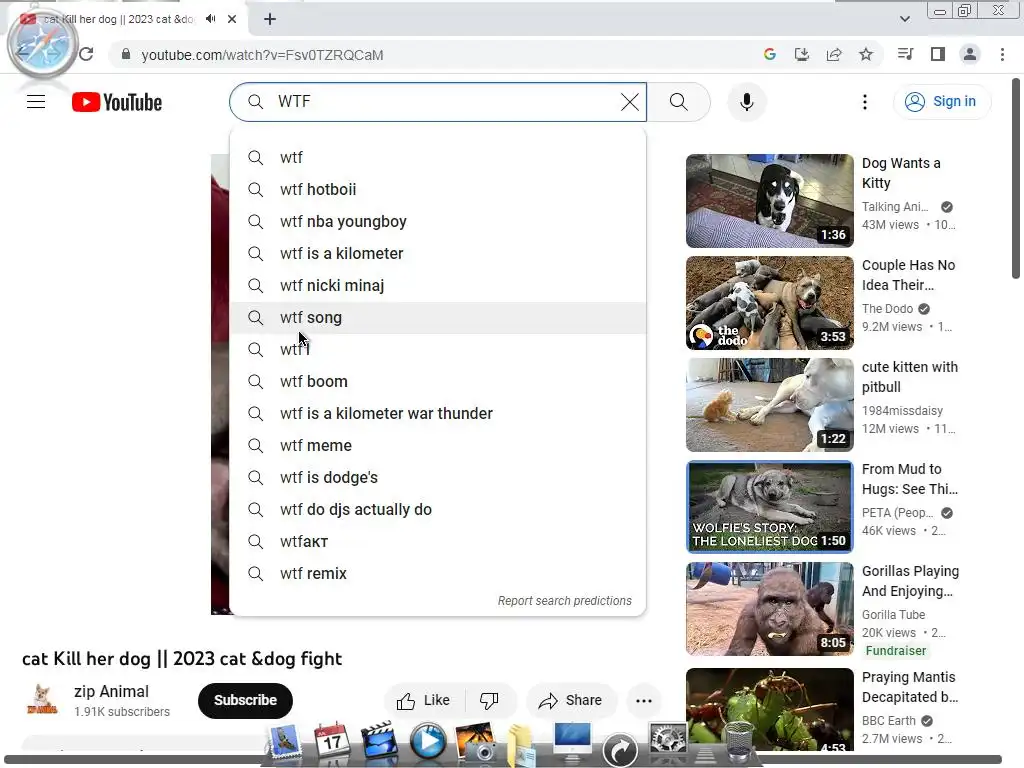Open The Dodo channel name
Image resolution: width=1024 pixels, height=768 pixels.
click(887, 308)
